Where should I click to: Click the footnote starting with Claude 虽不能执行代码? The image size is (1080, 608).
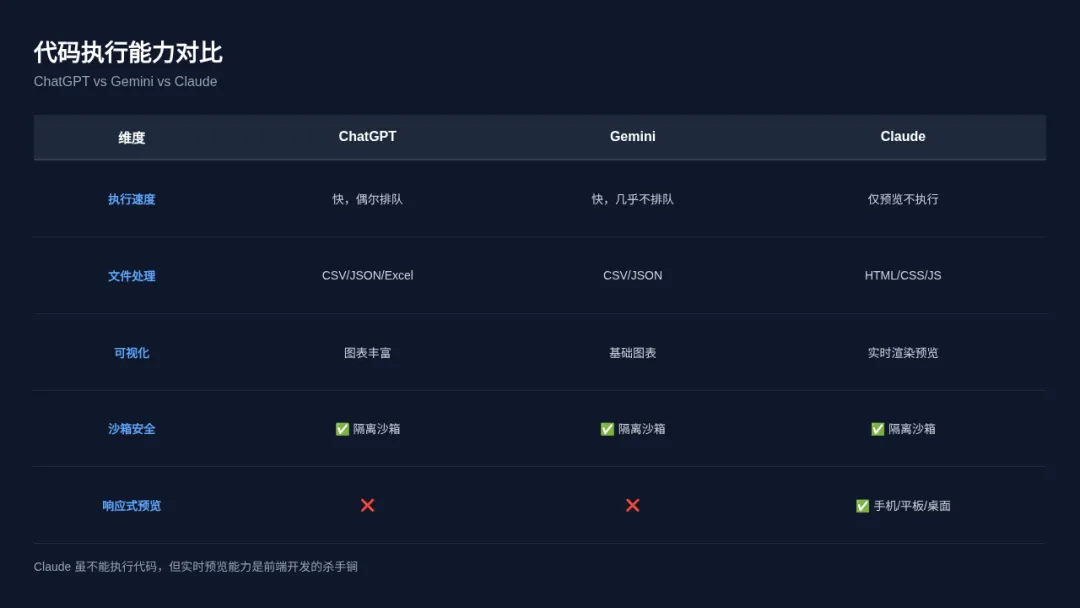[196, 567]
